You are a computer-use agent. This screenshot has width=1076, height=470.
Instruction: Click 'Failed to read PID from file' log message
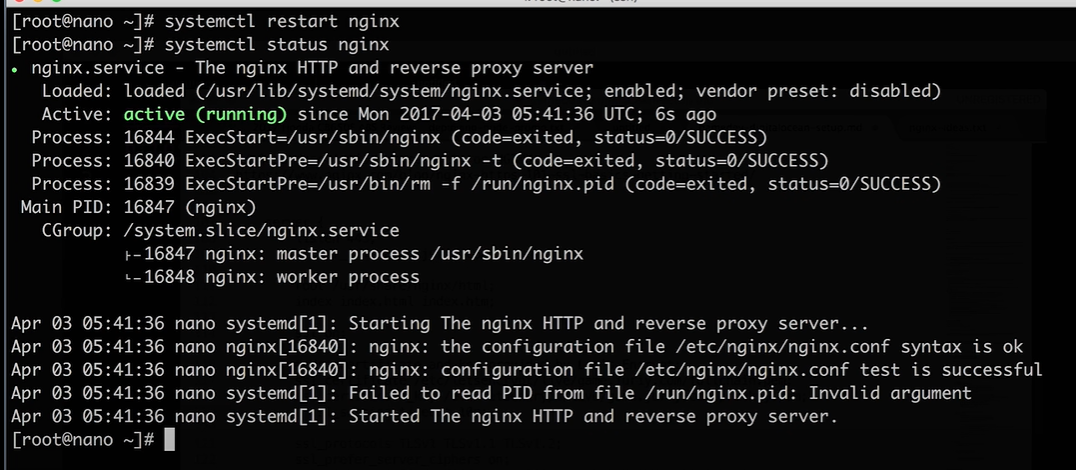[491, 394]
